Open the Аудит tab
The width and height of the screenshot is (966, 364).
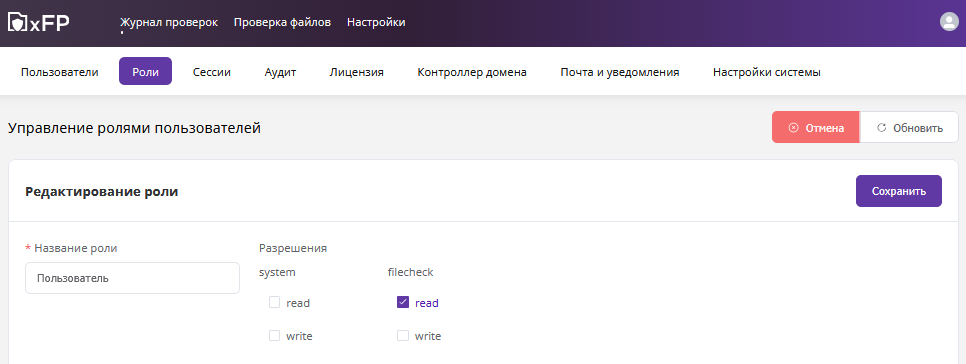(x=280, y=72)
